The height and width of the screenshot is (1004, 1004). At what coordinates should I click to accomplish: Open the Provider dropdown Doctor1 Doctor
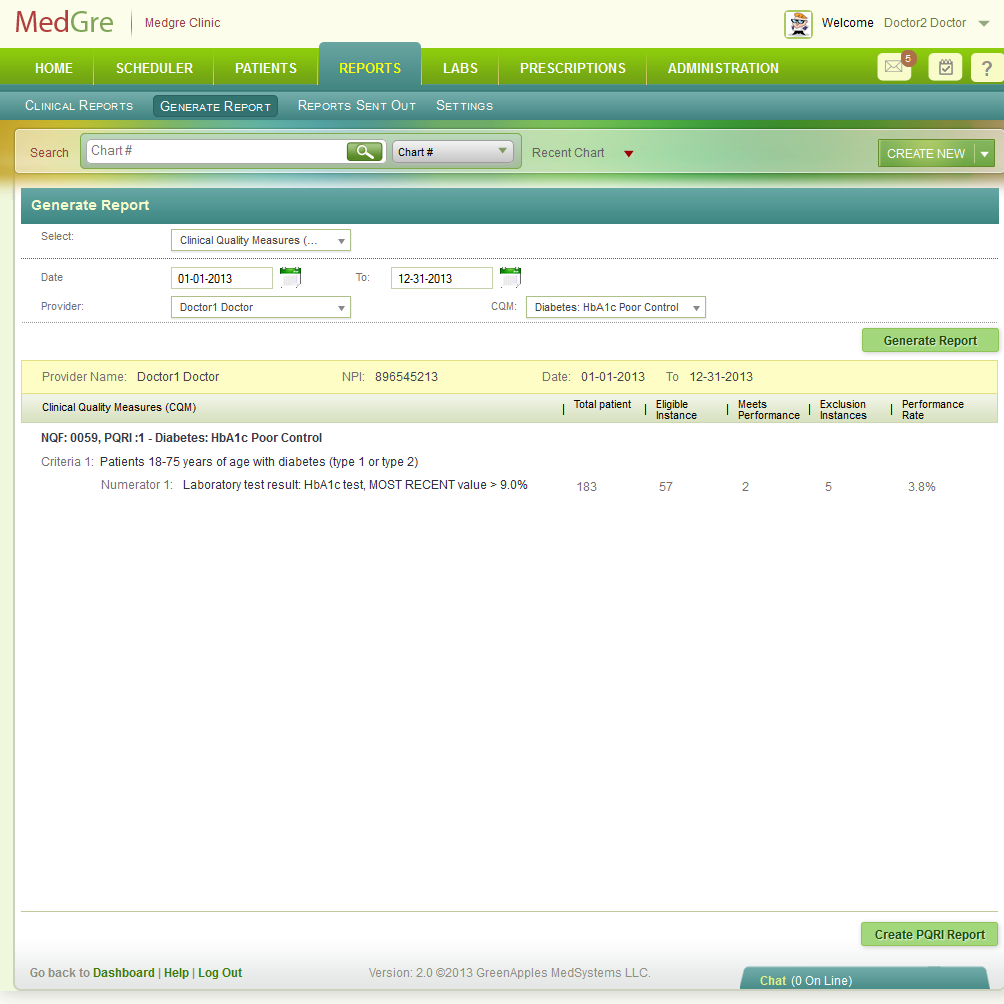[x=260, y=307]
